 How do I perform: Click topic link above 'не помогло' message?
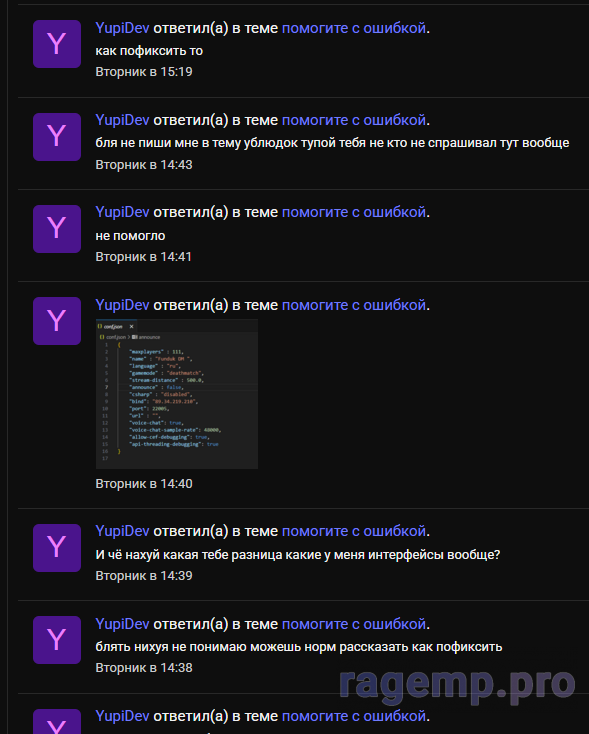click(x=354, y=212)
